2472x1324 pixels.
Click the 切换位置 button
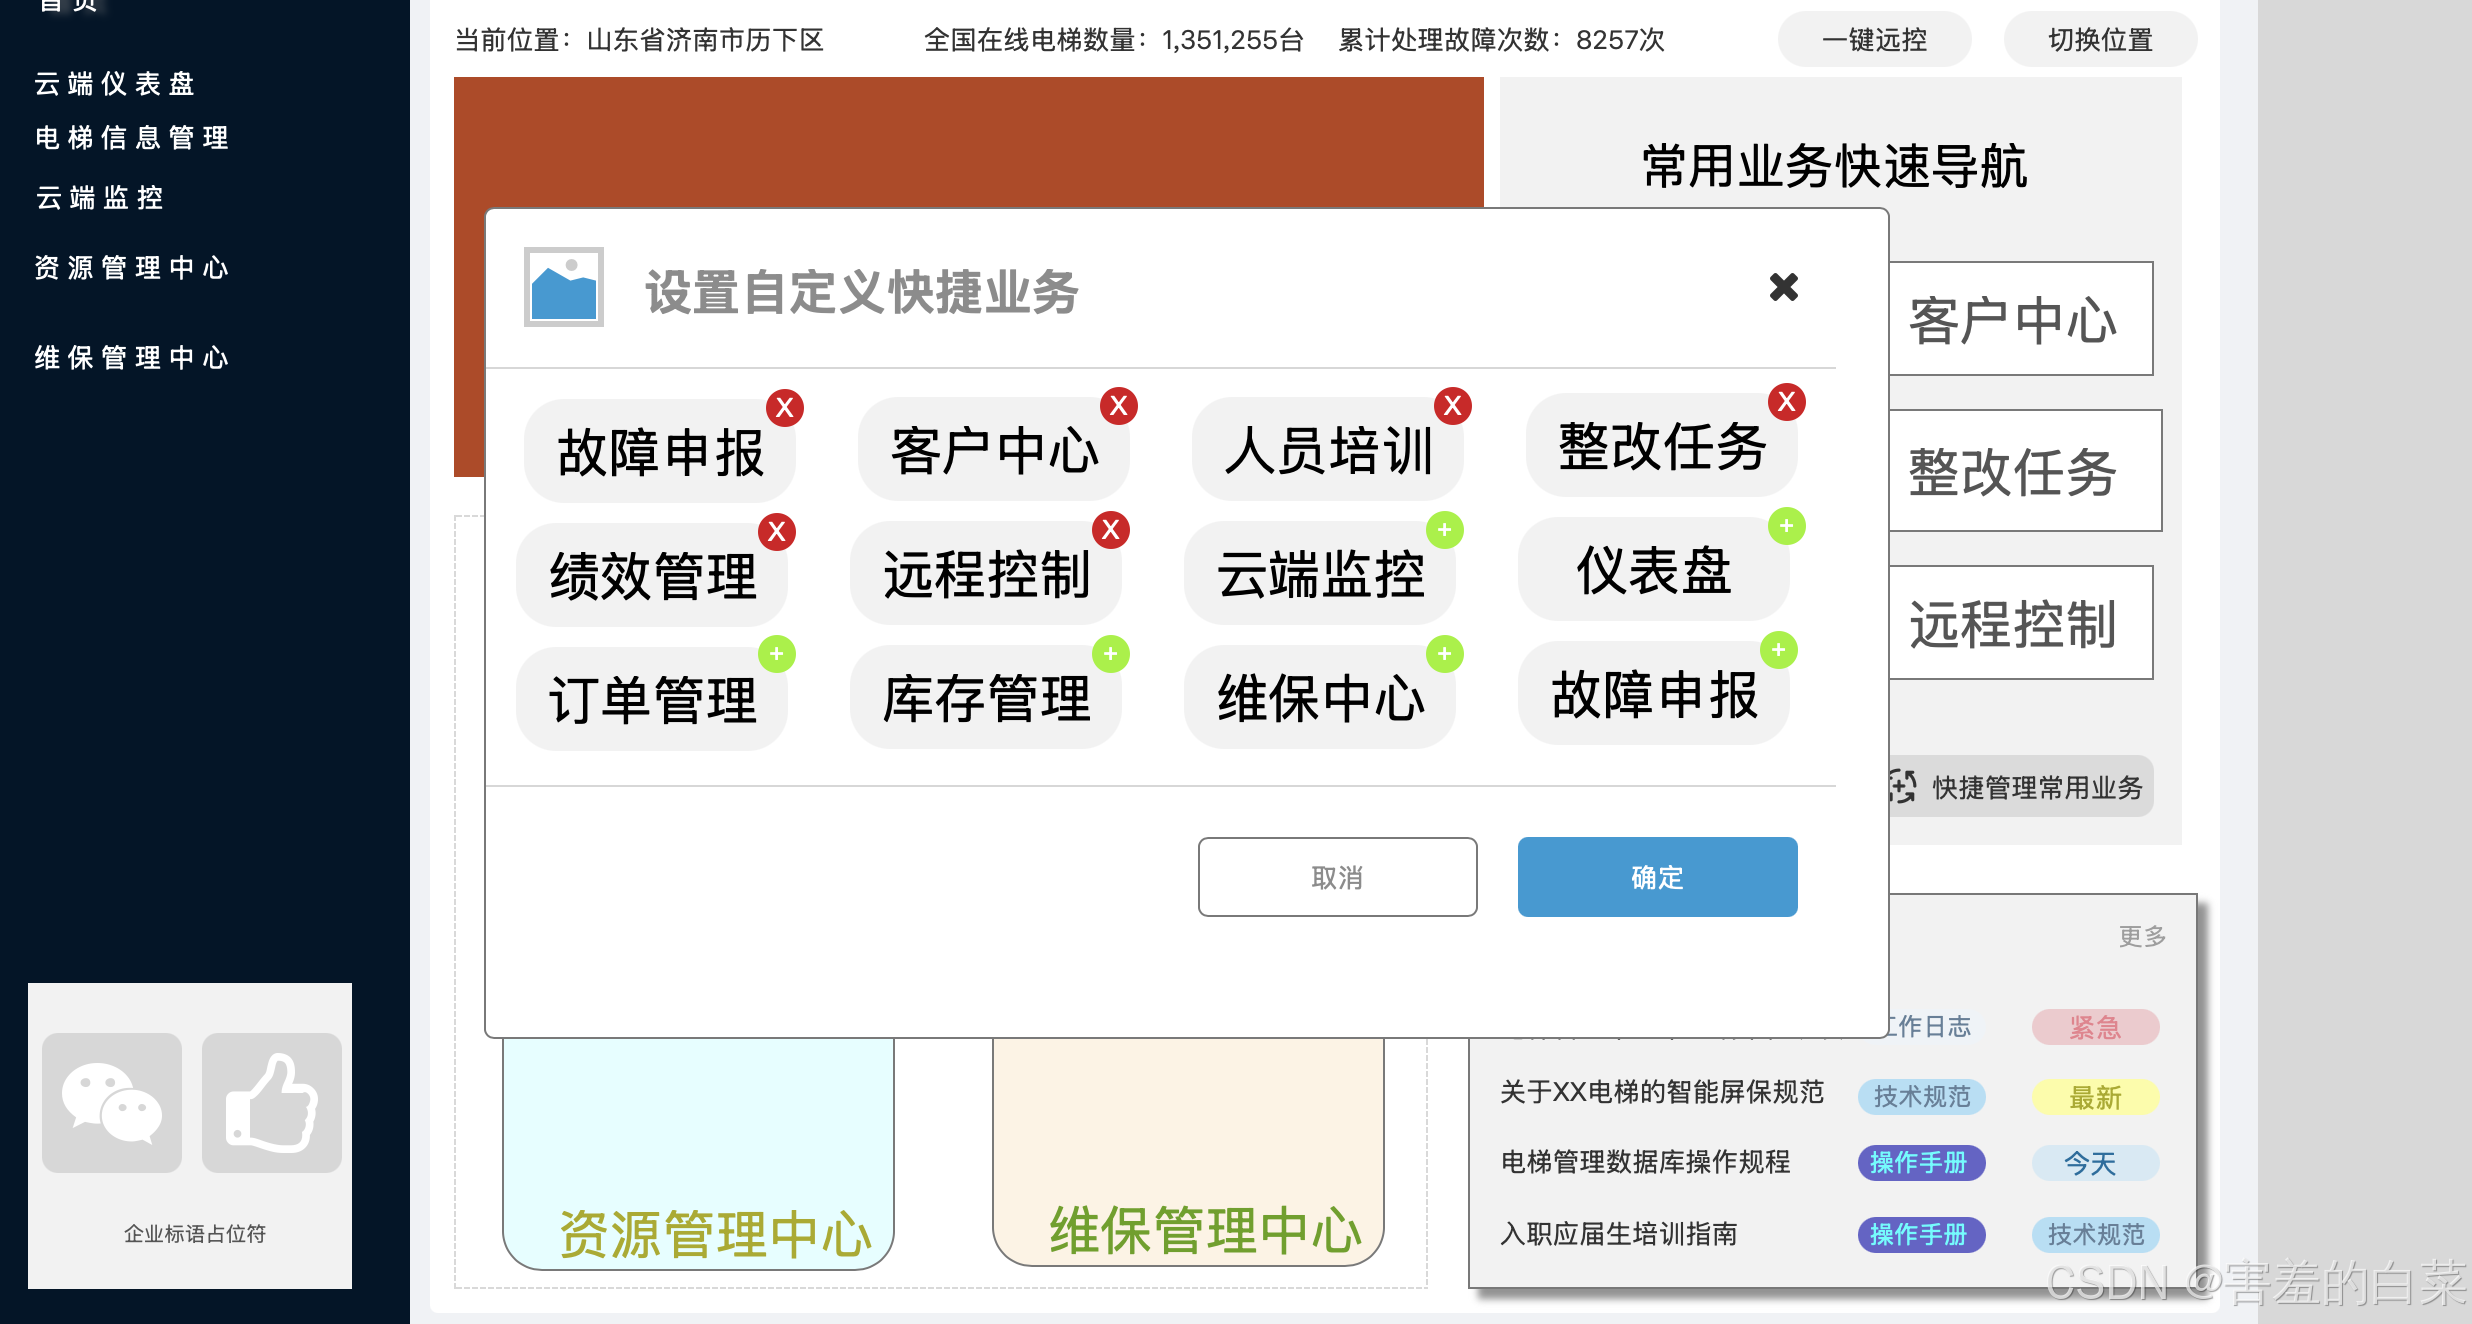(2100, 40)
